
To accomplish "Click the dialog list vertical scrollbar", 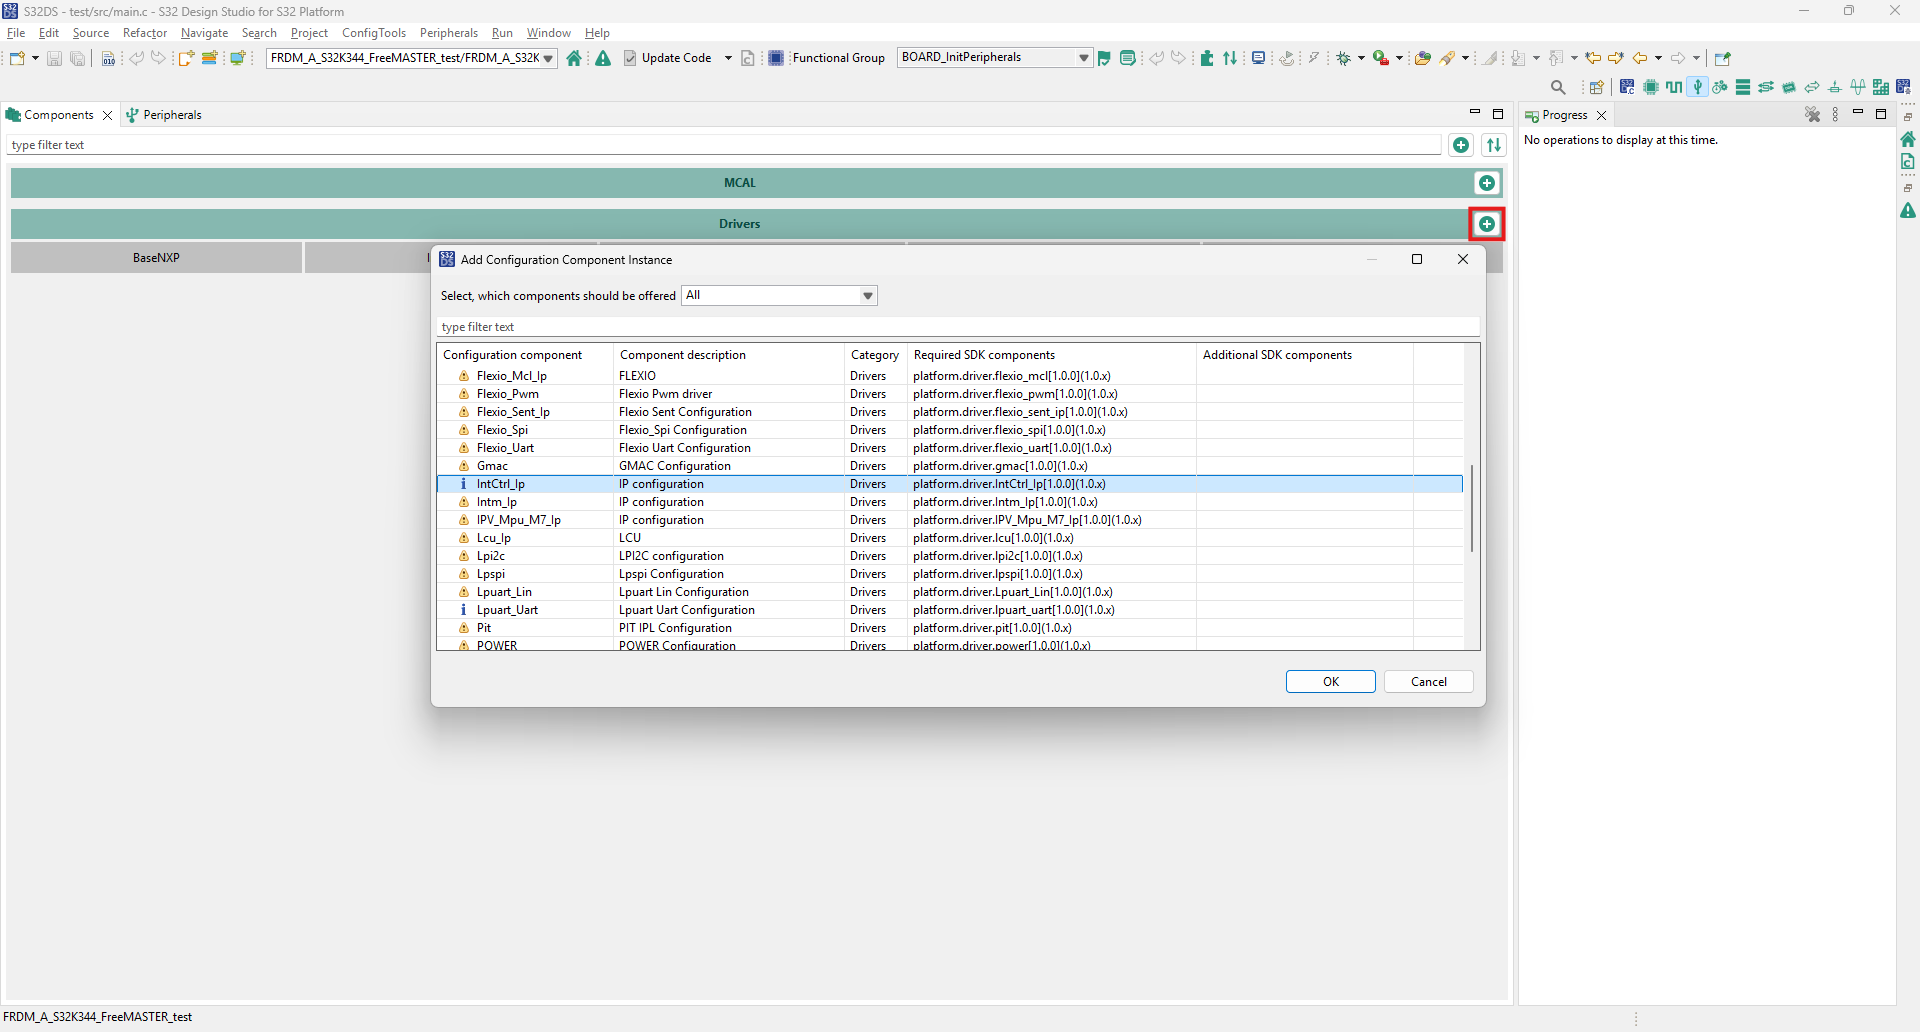I will coord(1472,508).
